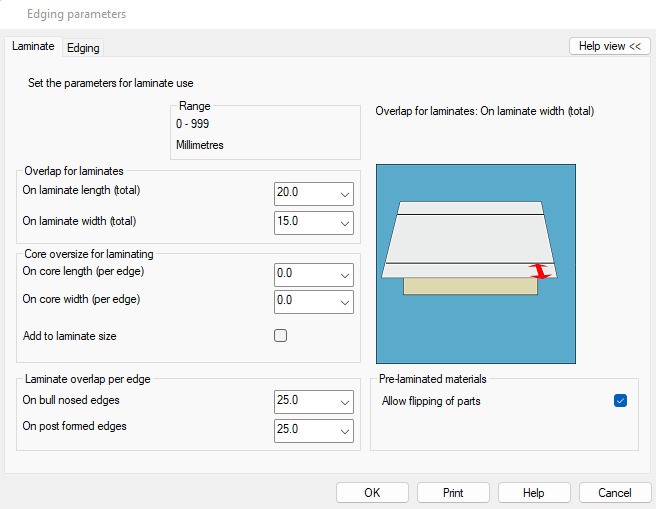Open Help from the bottom buttons

[534, 493]
